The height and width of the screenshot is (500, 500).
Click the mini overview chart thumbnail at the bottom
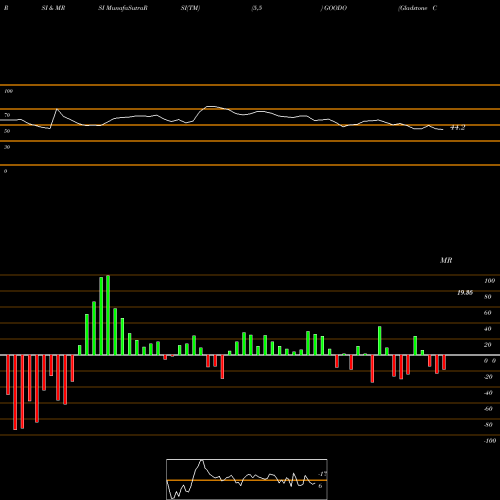tap(247, 479)
